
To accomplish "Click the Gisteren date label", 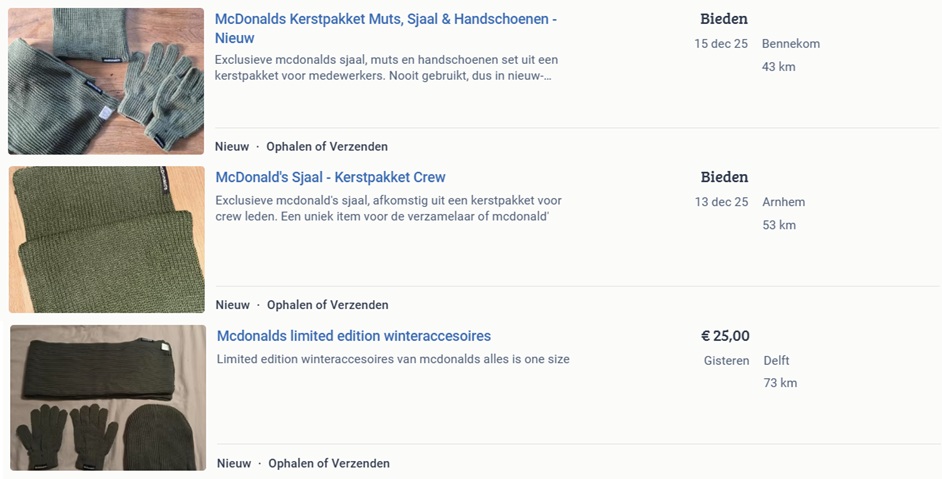I will (x=726, y=361).
